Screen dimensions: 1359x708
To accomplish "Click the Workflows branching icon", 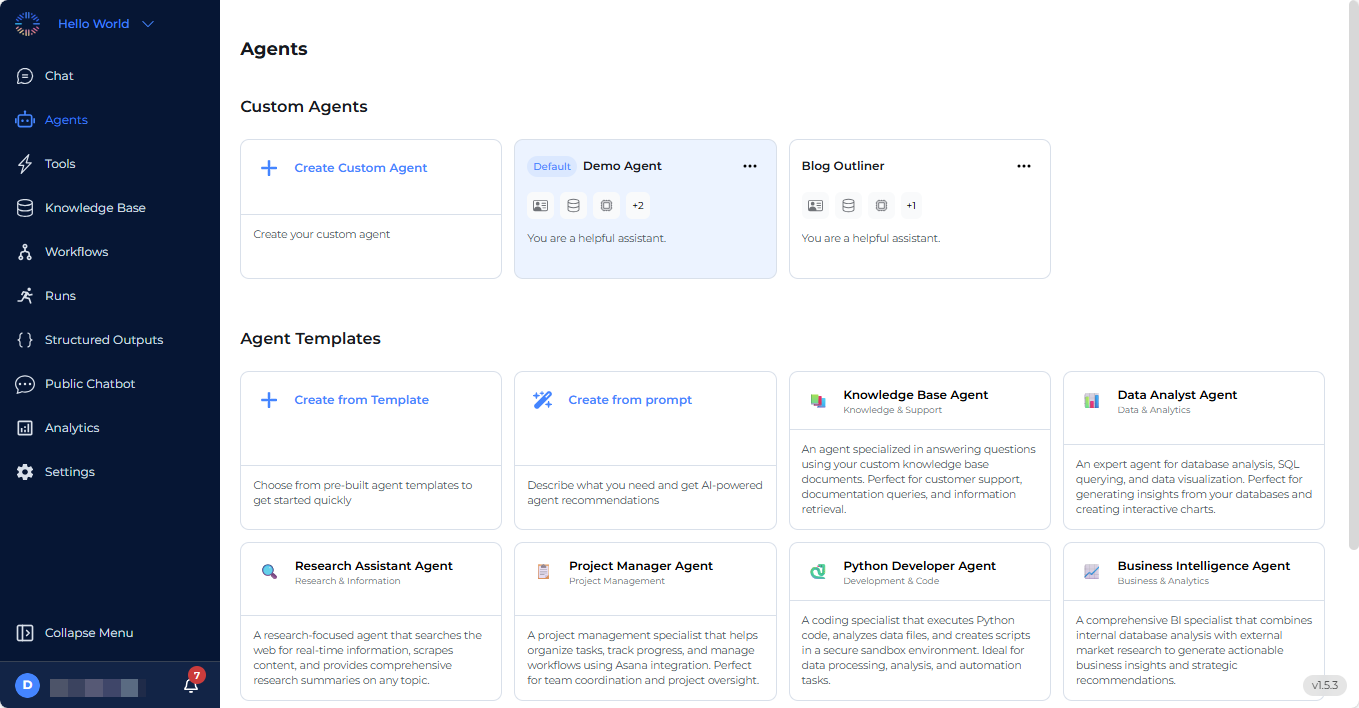I will tap(25, 252).
